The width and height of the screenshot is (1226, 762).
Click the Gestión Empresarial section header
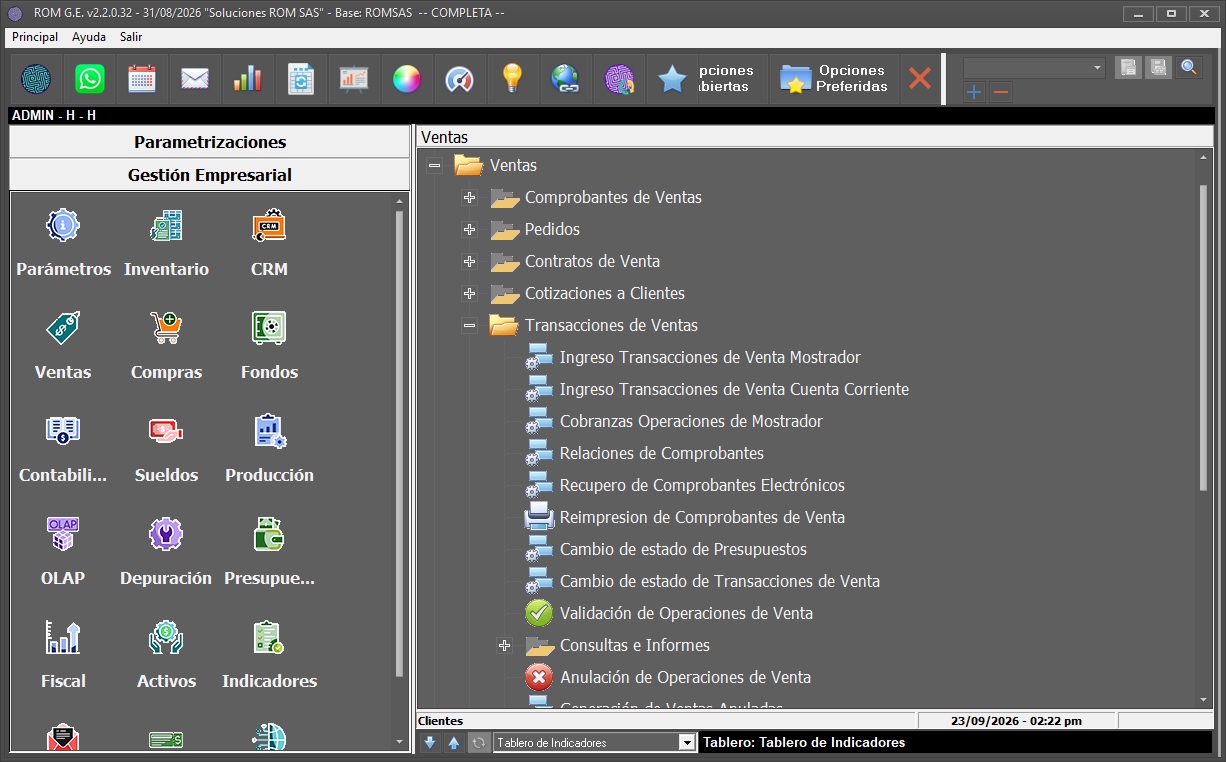[210, 175]
